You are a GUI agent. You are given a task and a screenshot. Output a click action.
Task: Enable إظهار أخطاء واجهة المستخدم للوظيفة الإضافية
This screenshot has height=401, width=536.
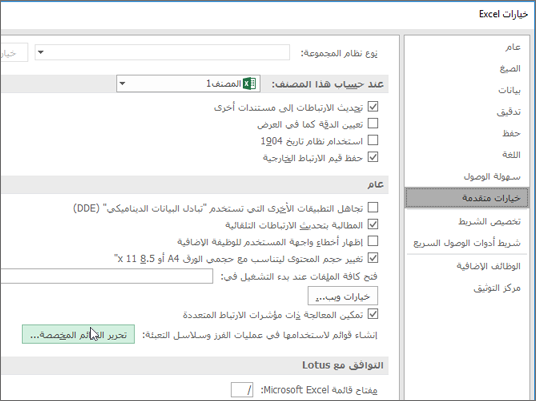point(373,241)
